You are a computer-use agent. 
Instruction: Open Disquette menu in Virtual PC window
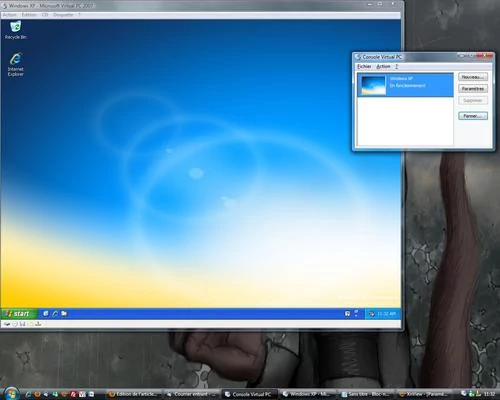click(63, 15)
